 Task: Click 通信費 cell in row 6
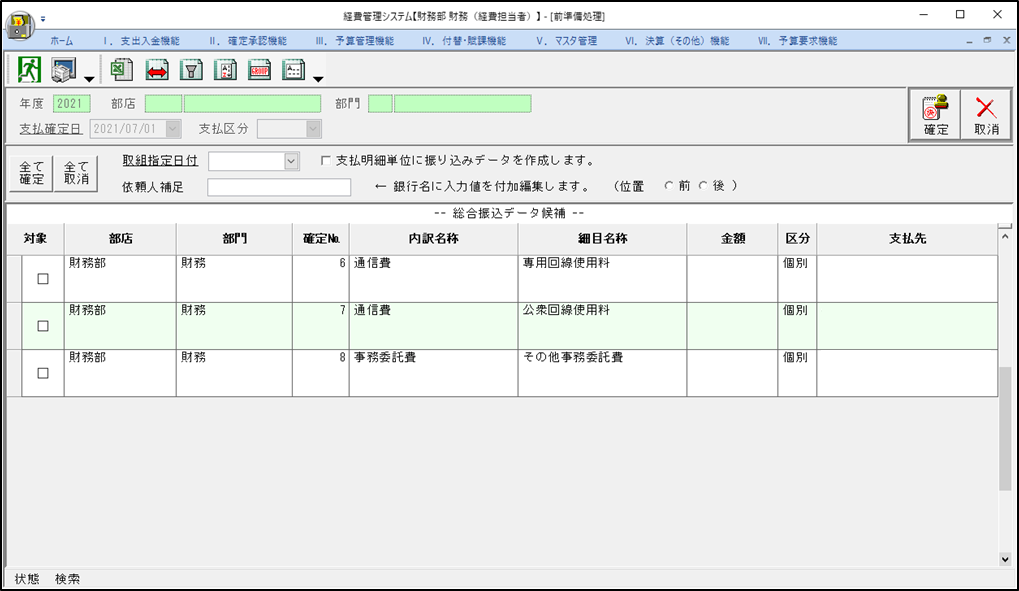point(433,279)
